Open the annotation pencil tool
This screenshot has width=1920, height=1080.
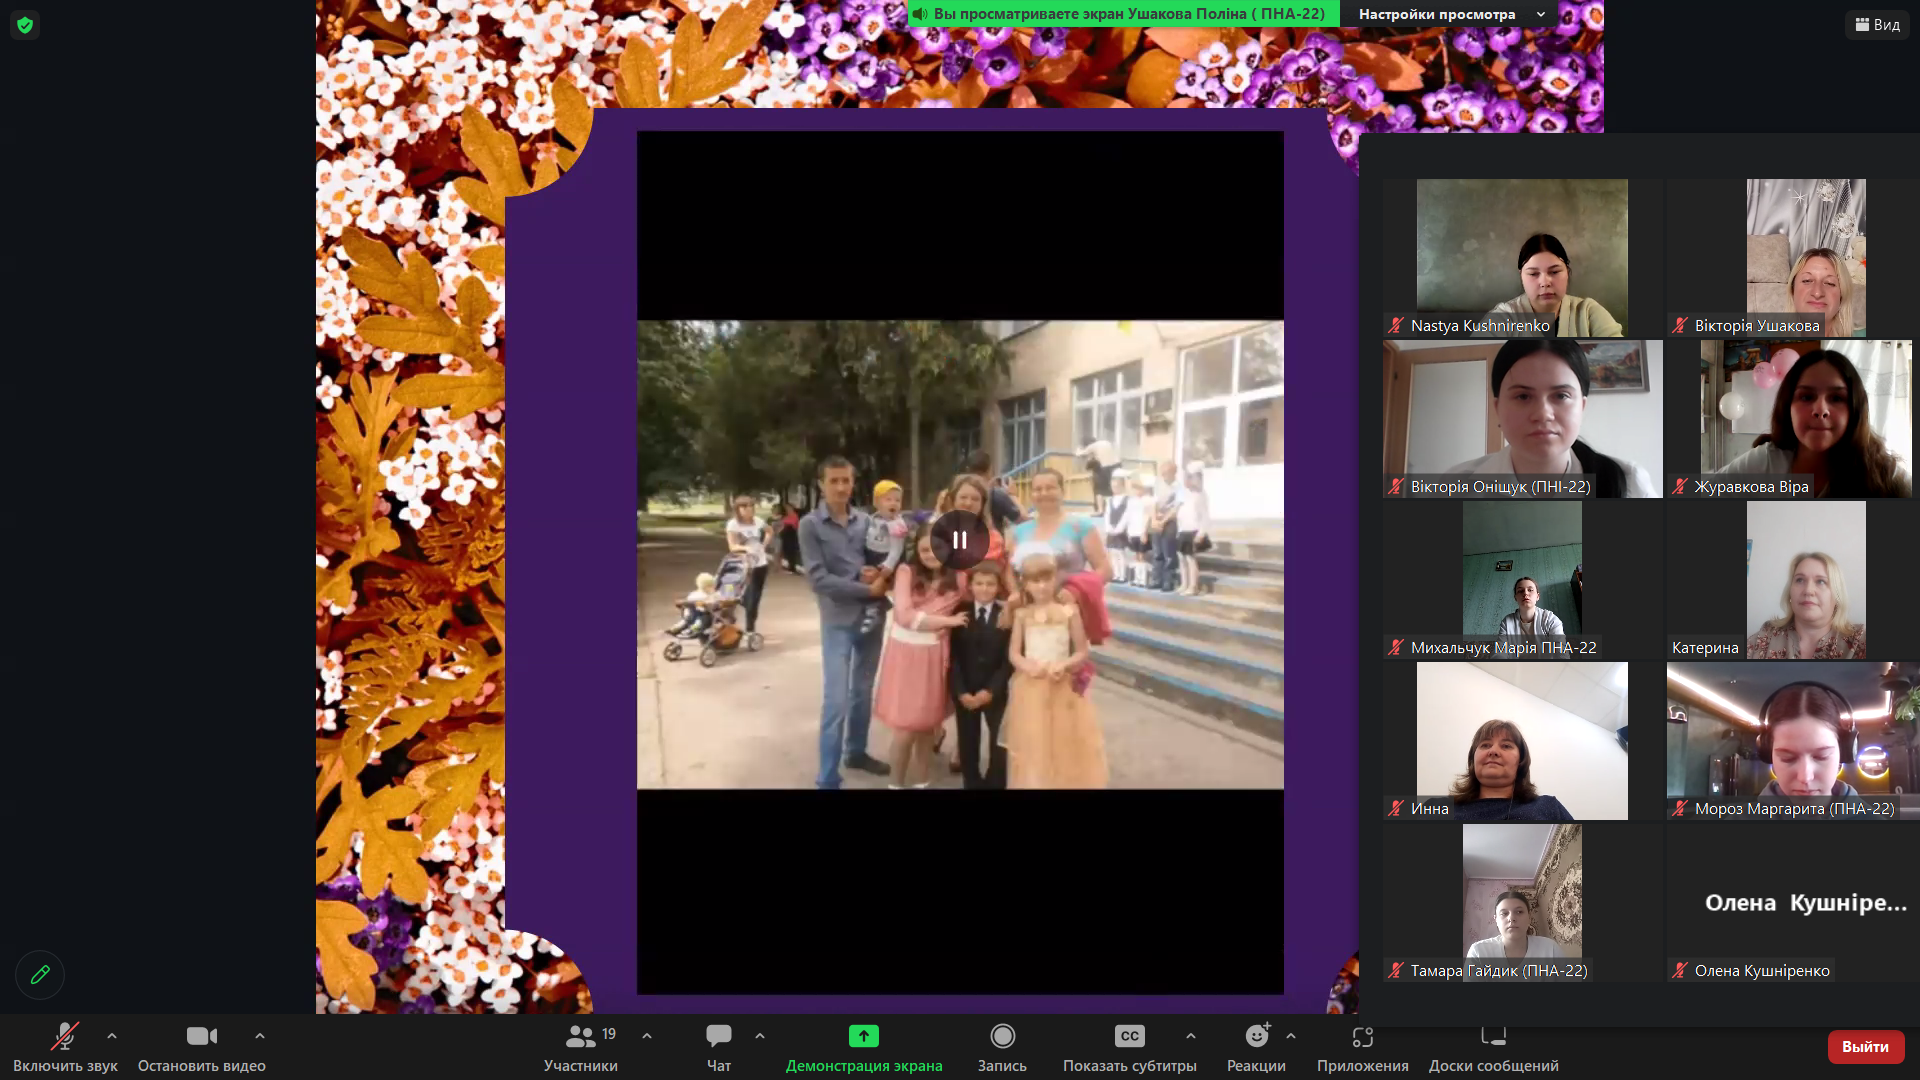point(40,975)
